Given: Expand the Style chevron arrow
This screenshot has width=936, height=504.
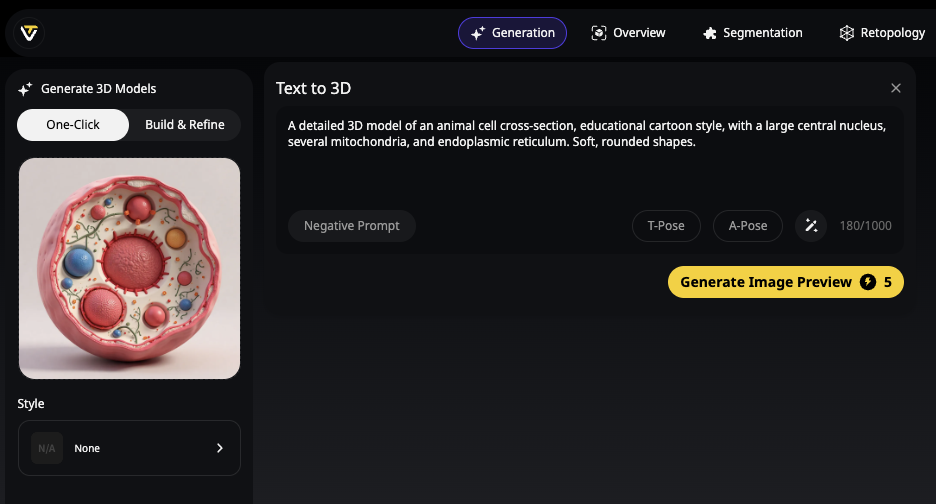Looking at the screenshot, I should [220, 448].
